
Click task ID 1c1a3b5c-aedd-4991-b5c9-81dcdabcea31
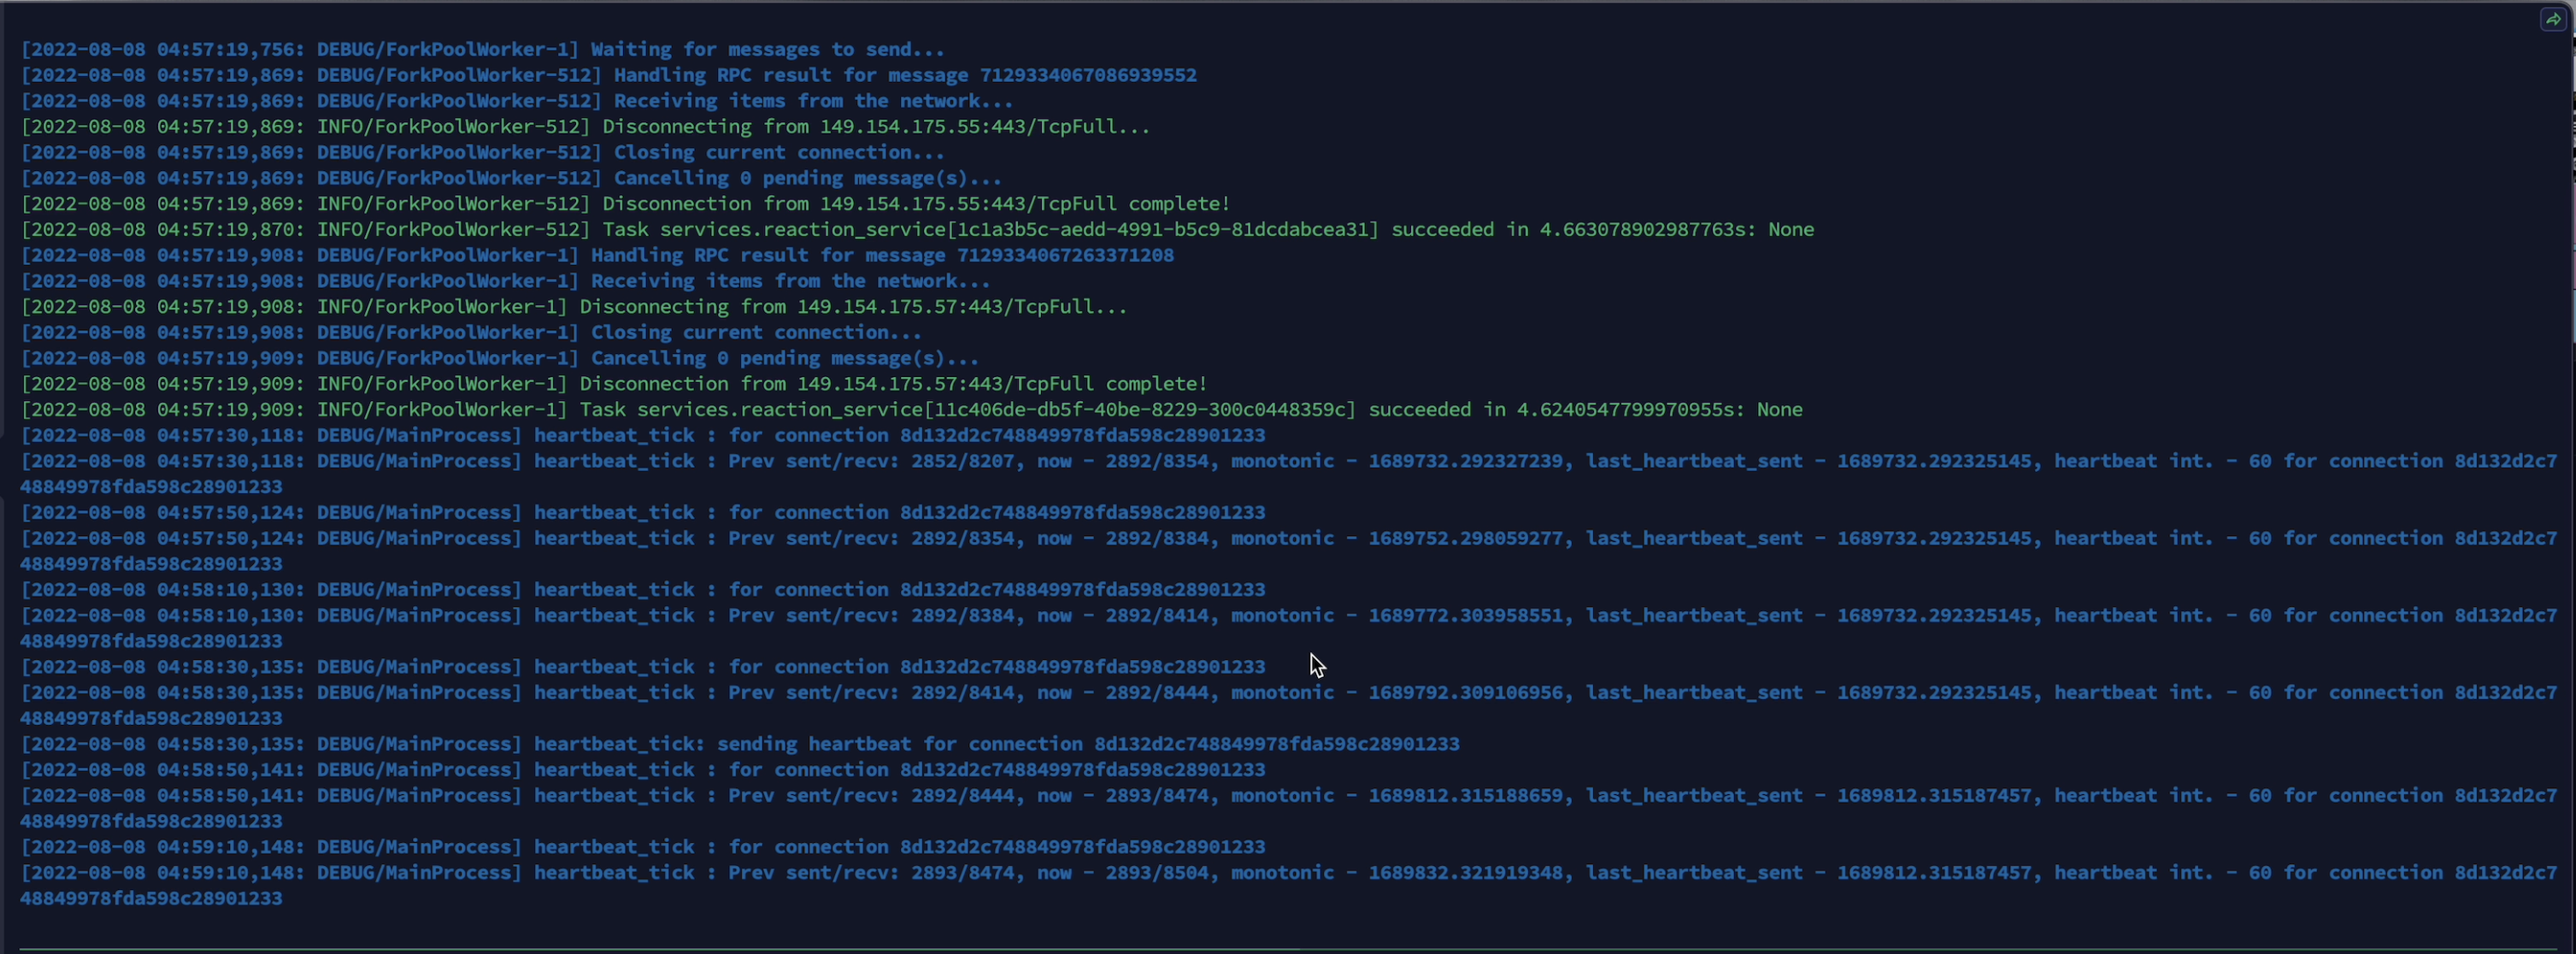click(1162, 230)
